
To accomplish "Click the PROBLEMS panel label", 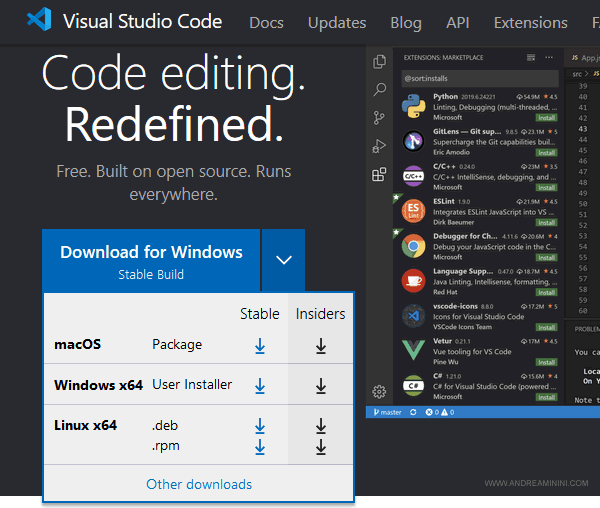I will [x=587, y=329].
